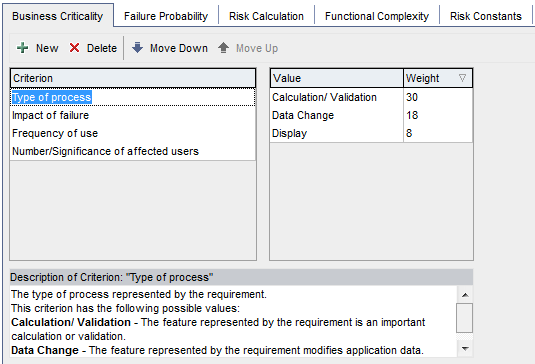This screenshot has height=364, width=535.
Task: Click the Move Up button label
Action: [x=257, y=48]
